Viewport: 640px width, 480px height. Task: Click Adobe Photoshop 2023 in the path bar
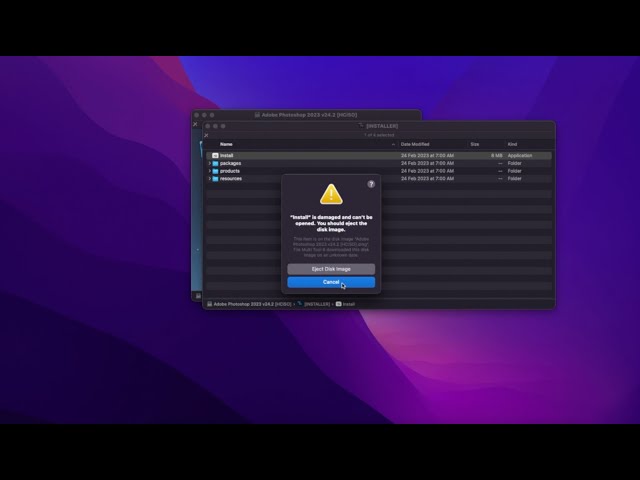[x=252, y=304]
